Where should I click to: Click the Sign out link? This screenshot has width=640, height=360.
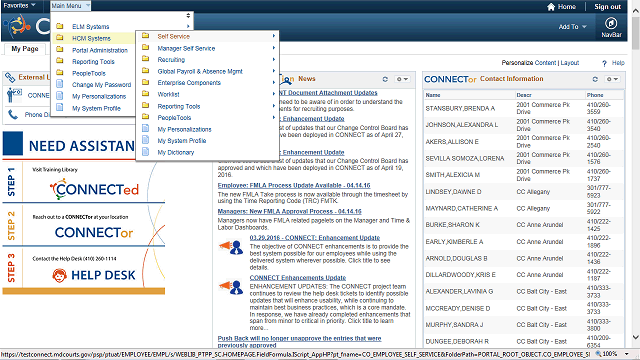(607, 7)
